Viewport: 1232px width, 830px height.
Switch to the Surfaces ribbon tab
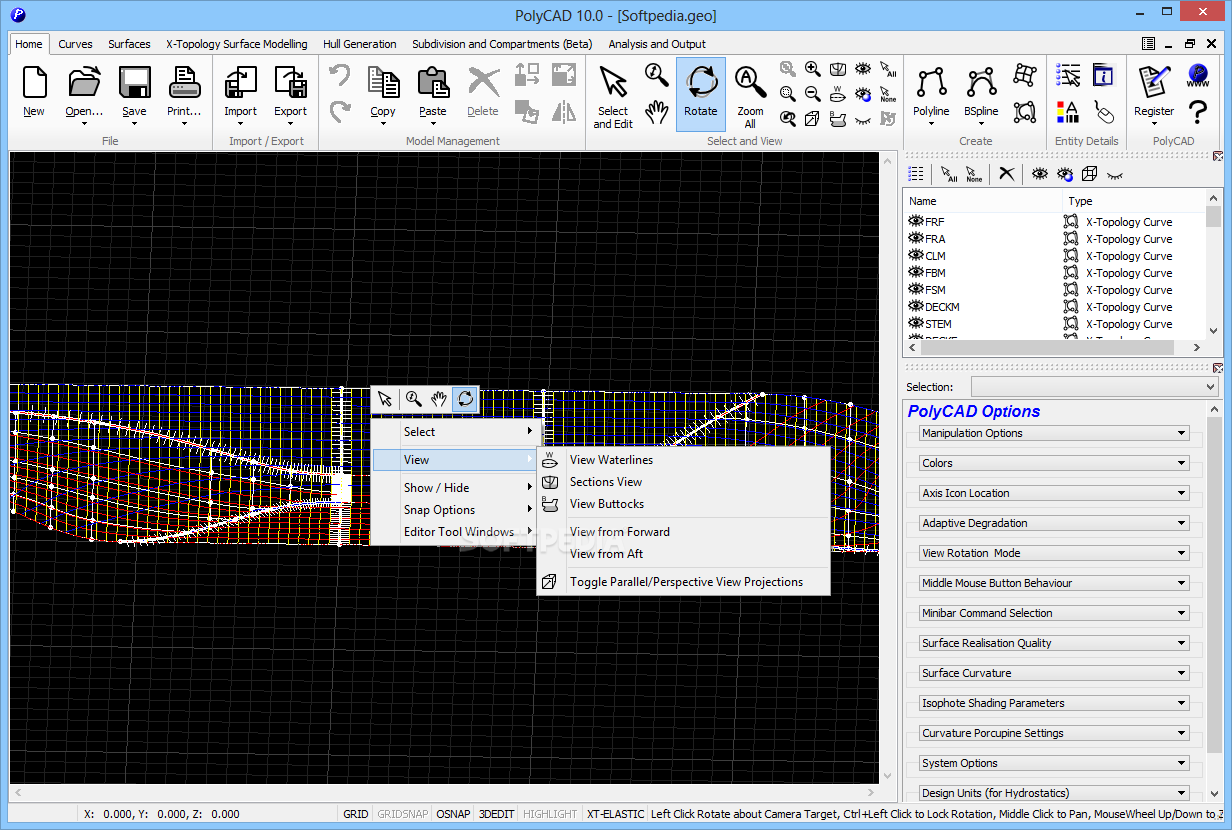(x=130, y=44)
